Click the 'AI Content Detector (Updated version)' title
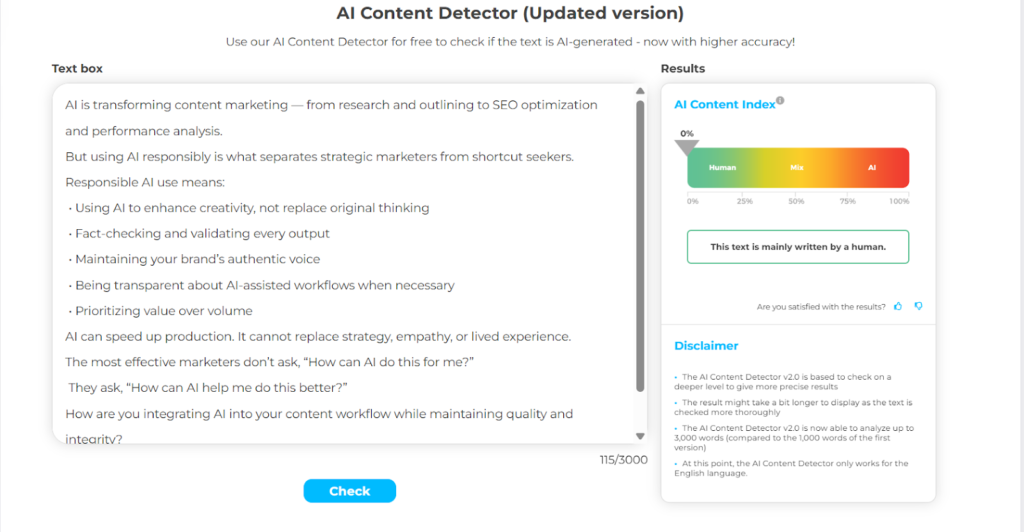The image size is (1024, 532). (510, 13)
